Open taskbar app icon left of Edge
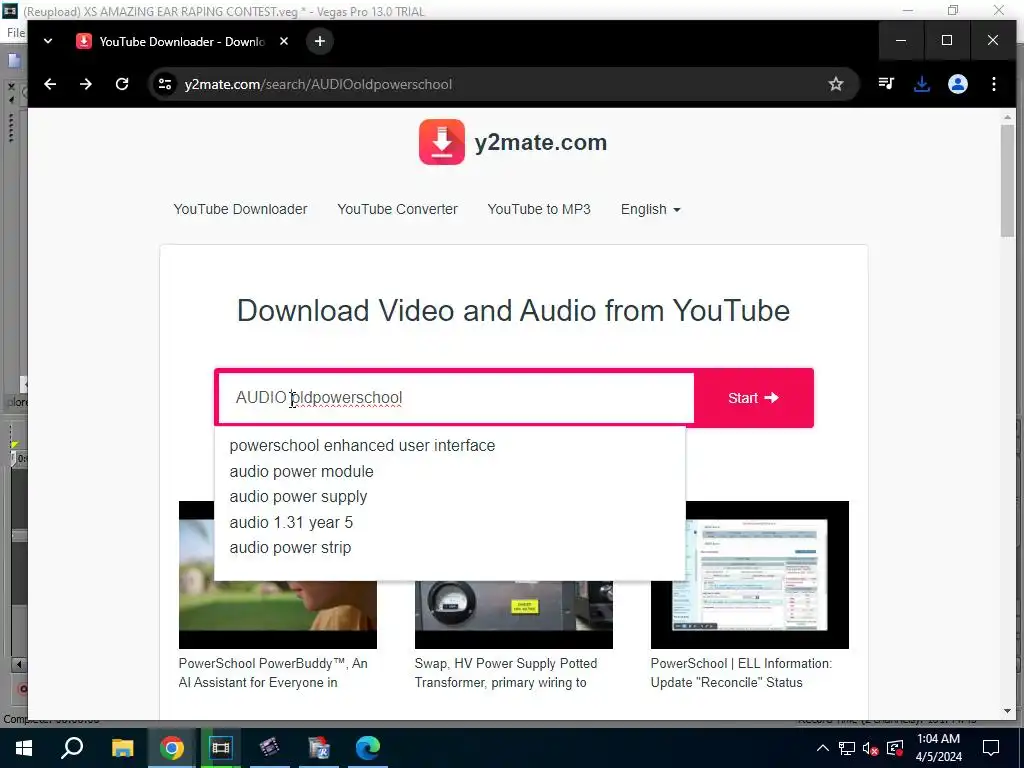This screenshot has height=768, width=1024. 319,748
